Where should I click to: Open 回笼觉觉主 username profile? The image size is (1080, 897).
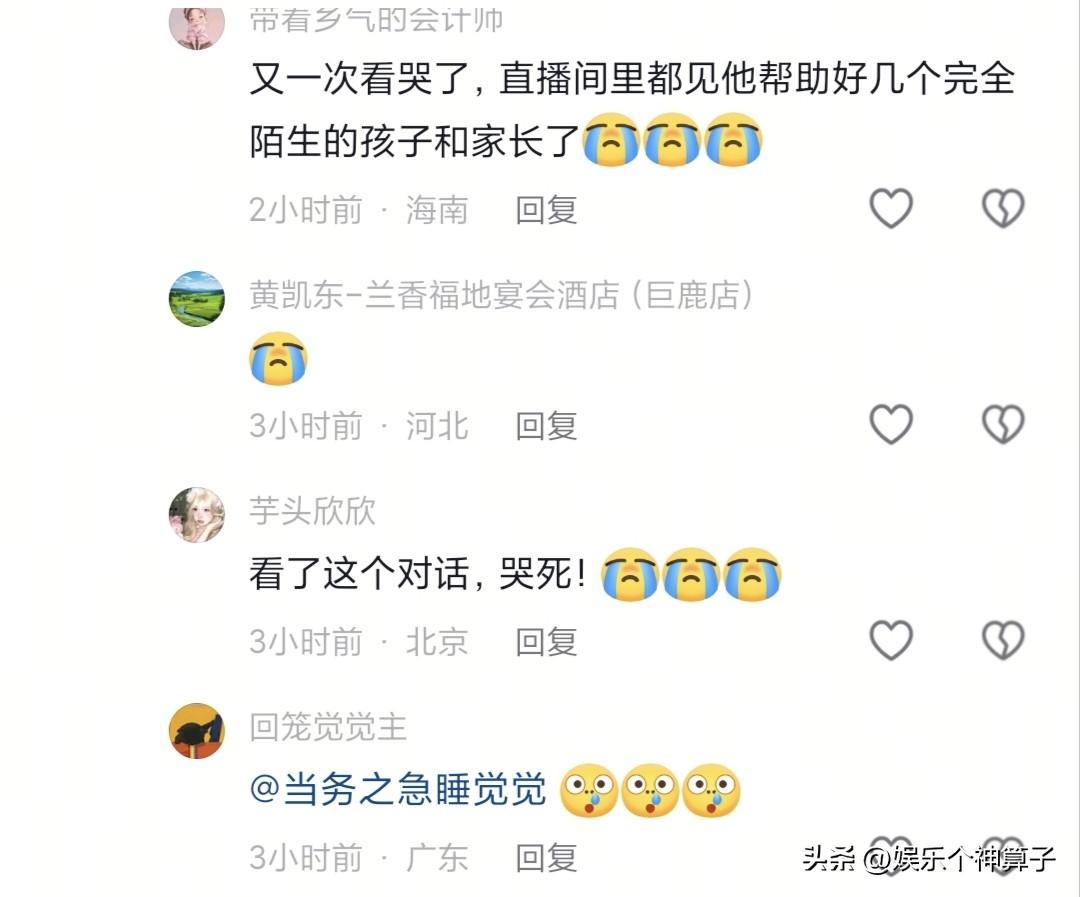click(x=328, y=727)
